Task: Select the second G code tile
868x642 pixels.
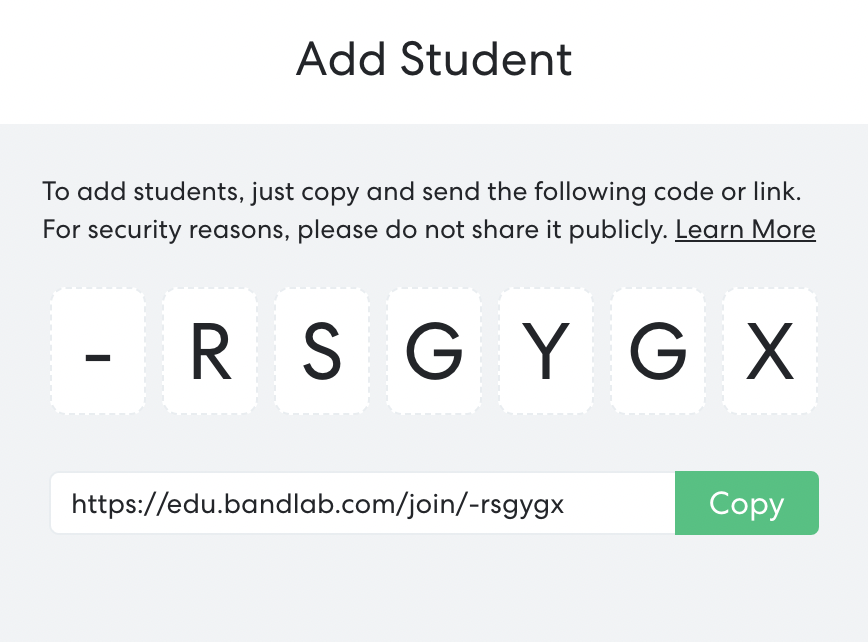Action: tap(657, 351)
